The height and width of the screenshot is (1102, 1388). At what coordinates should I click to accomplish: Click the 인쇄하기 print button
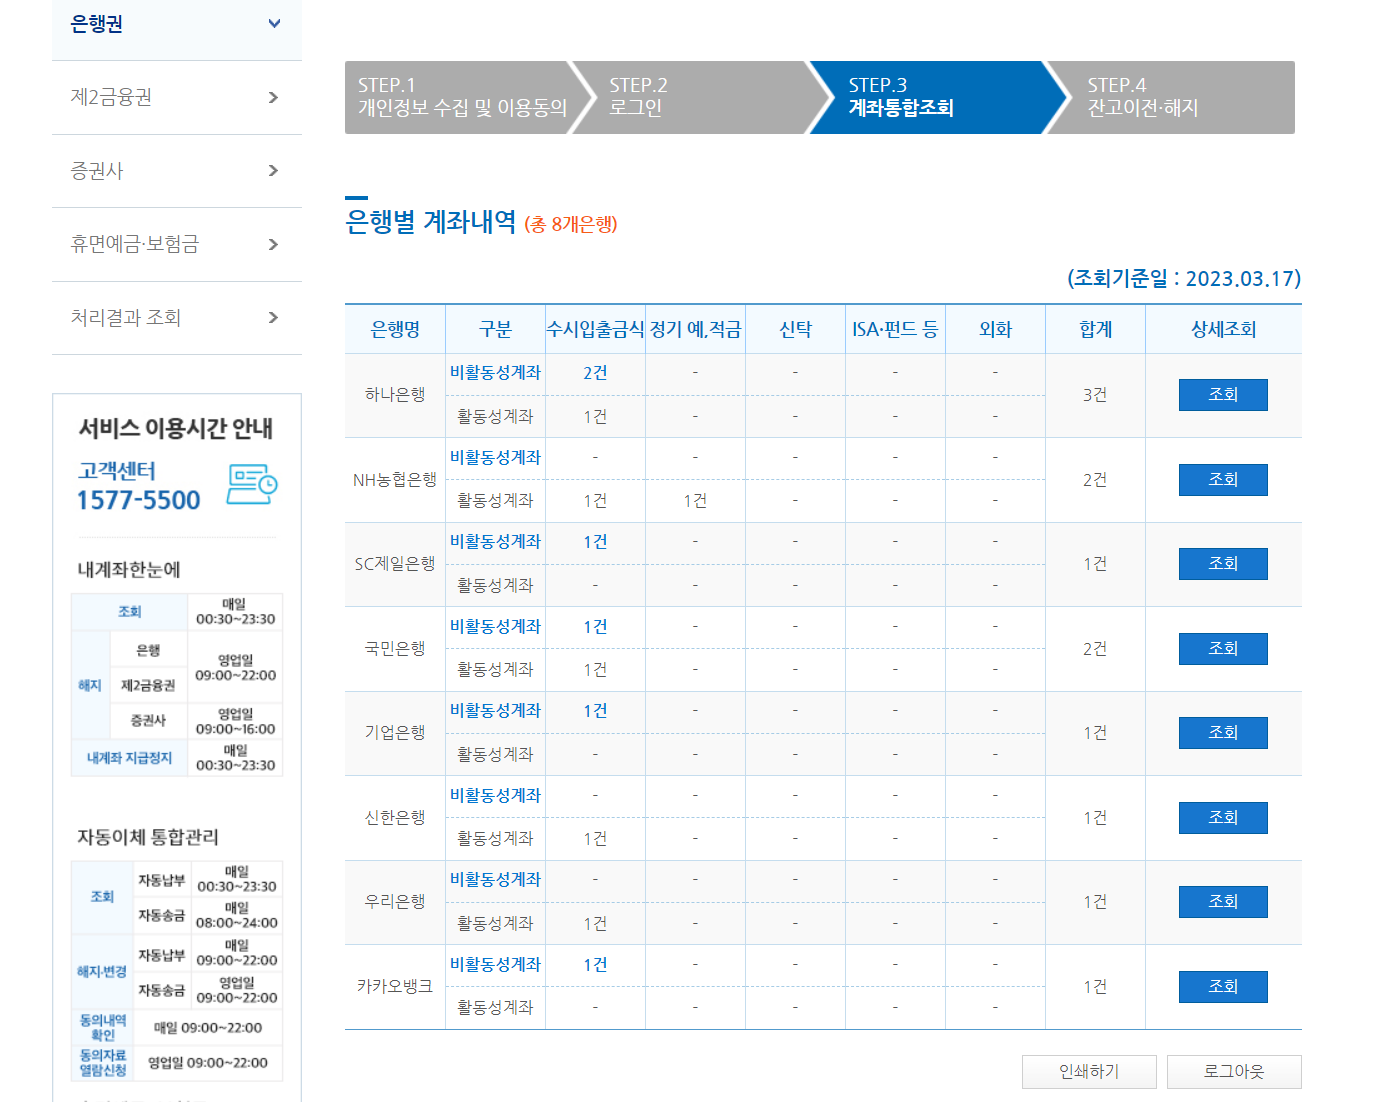[x=1089, y=1072]
